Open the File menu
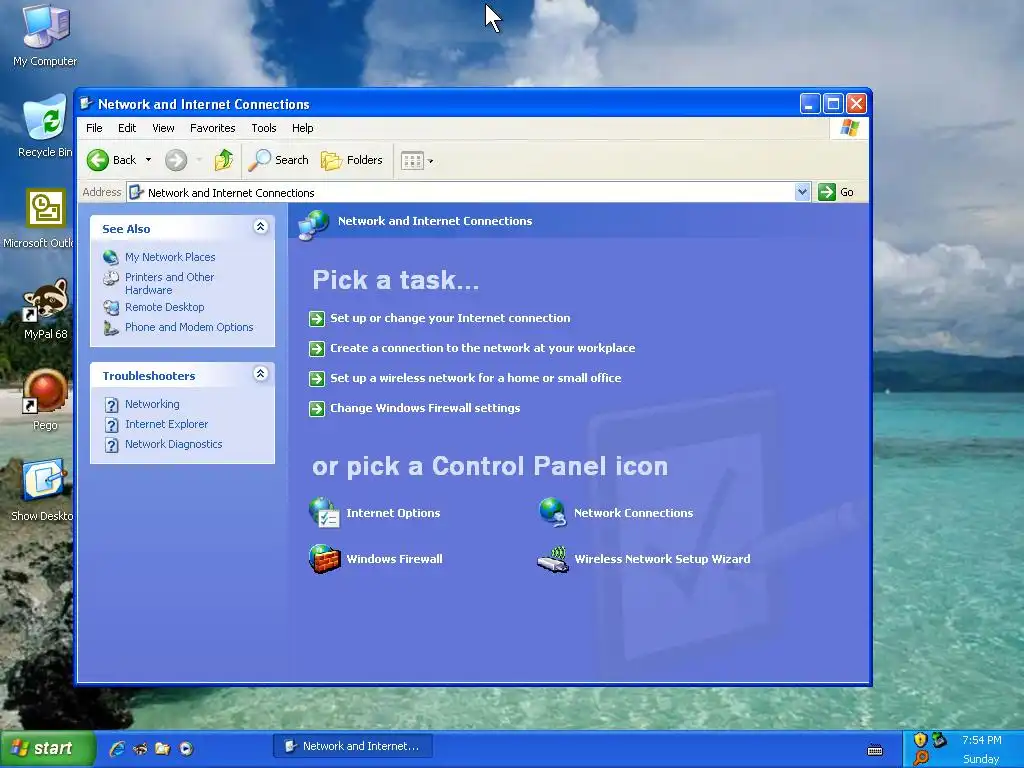 [x=94, y=128]
